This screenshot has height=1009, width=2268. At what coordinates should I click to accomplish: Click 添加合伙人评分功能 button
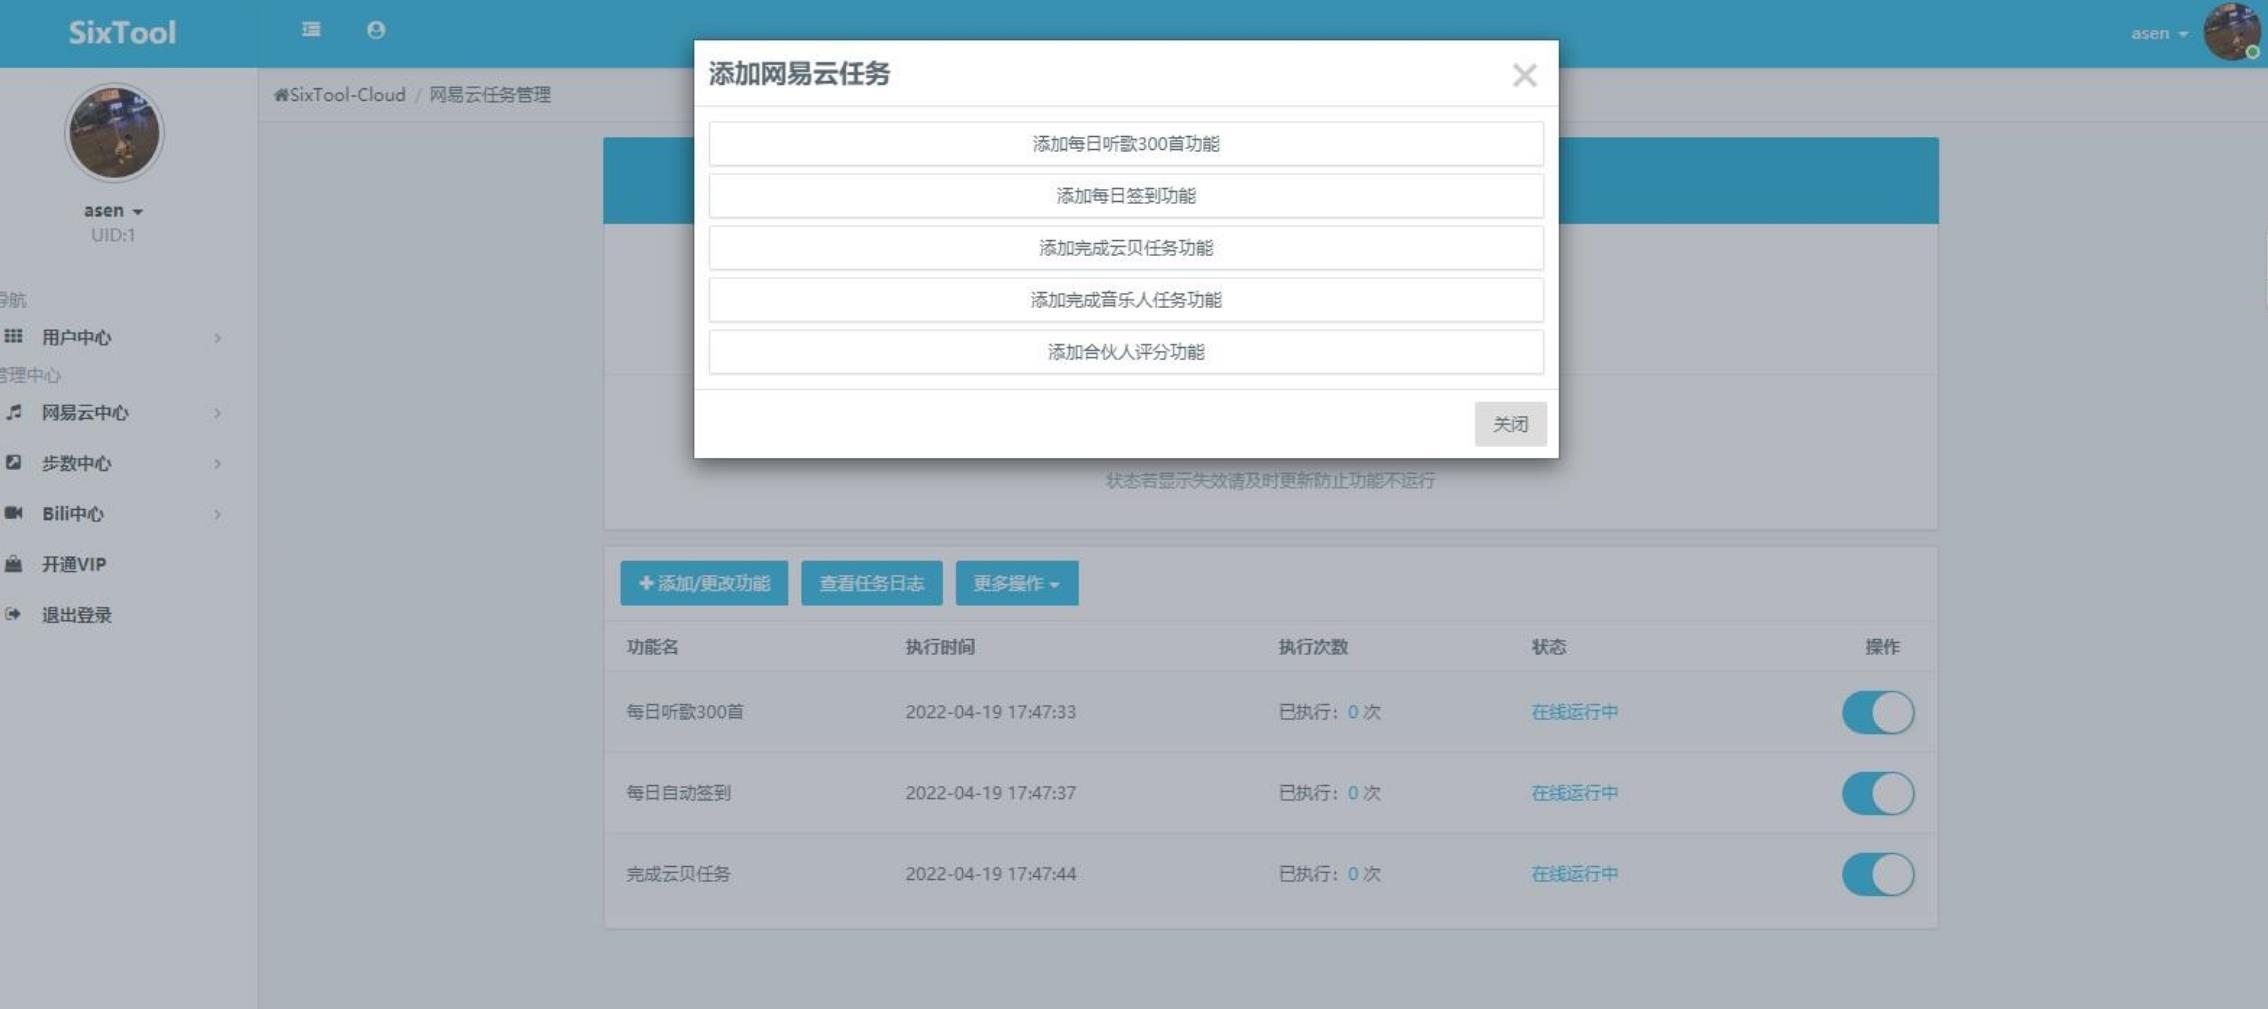1126,352
